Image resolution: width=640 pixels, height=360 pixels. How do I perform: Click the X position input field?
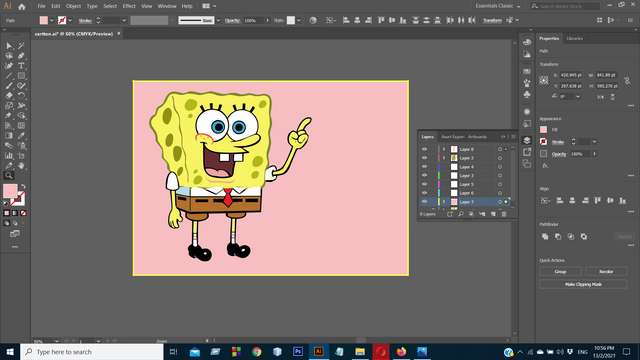[571, 75]
